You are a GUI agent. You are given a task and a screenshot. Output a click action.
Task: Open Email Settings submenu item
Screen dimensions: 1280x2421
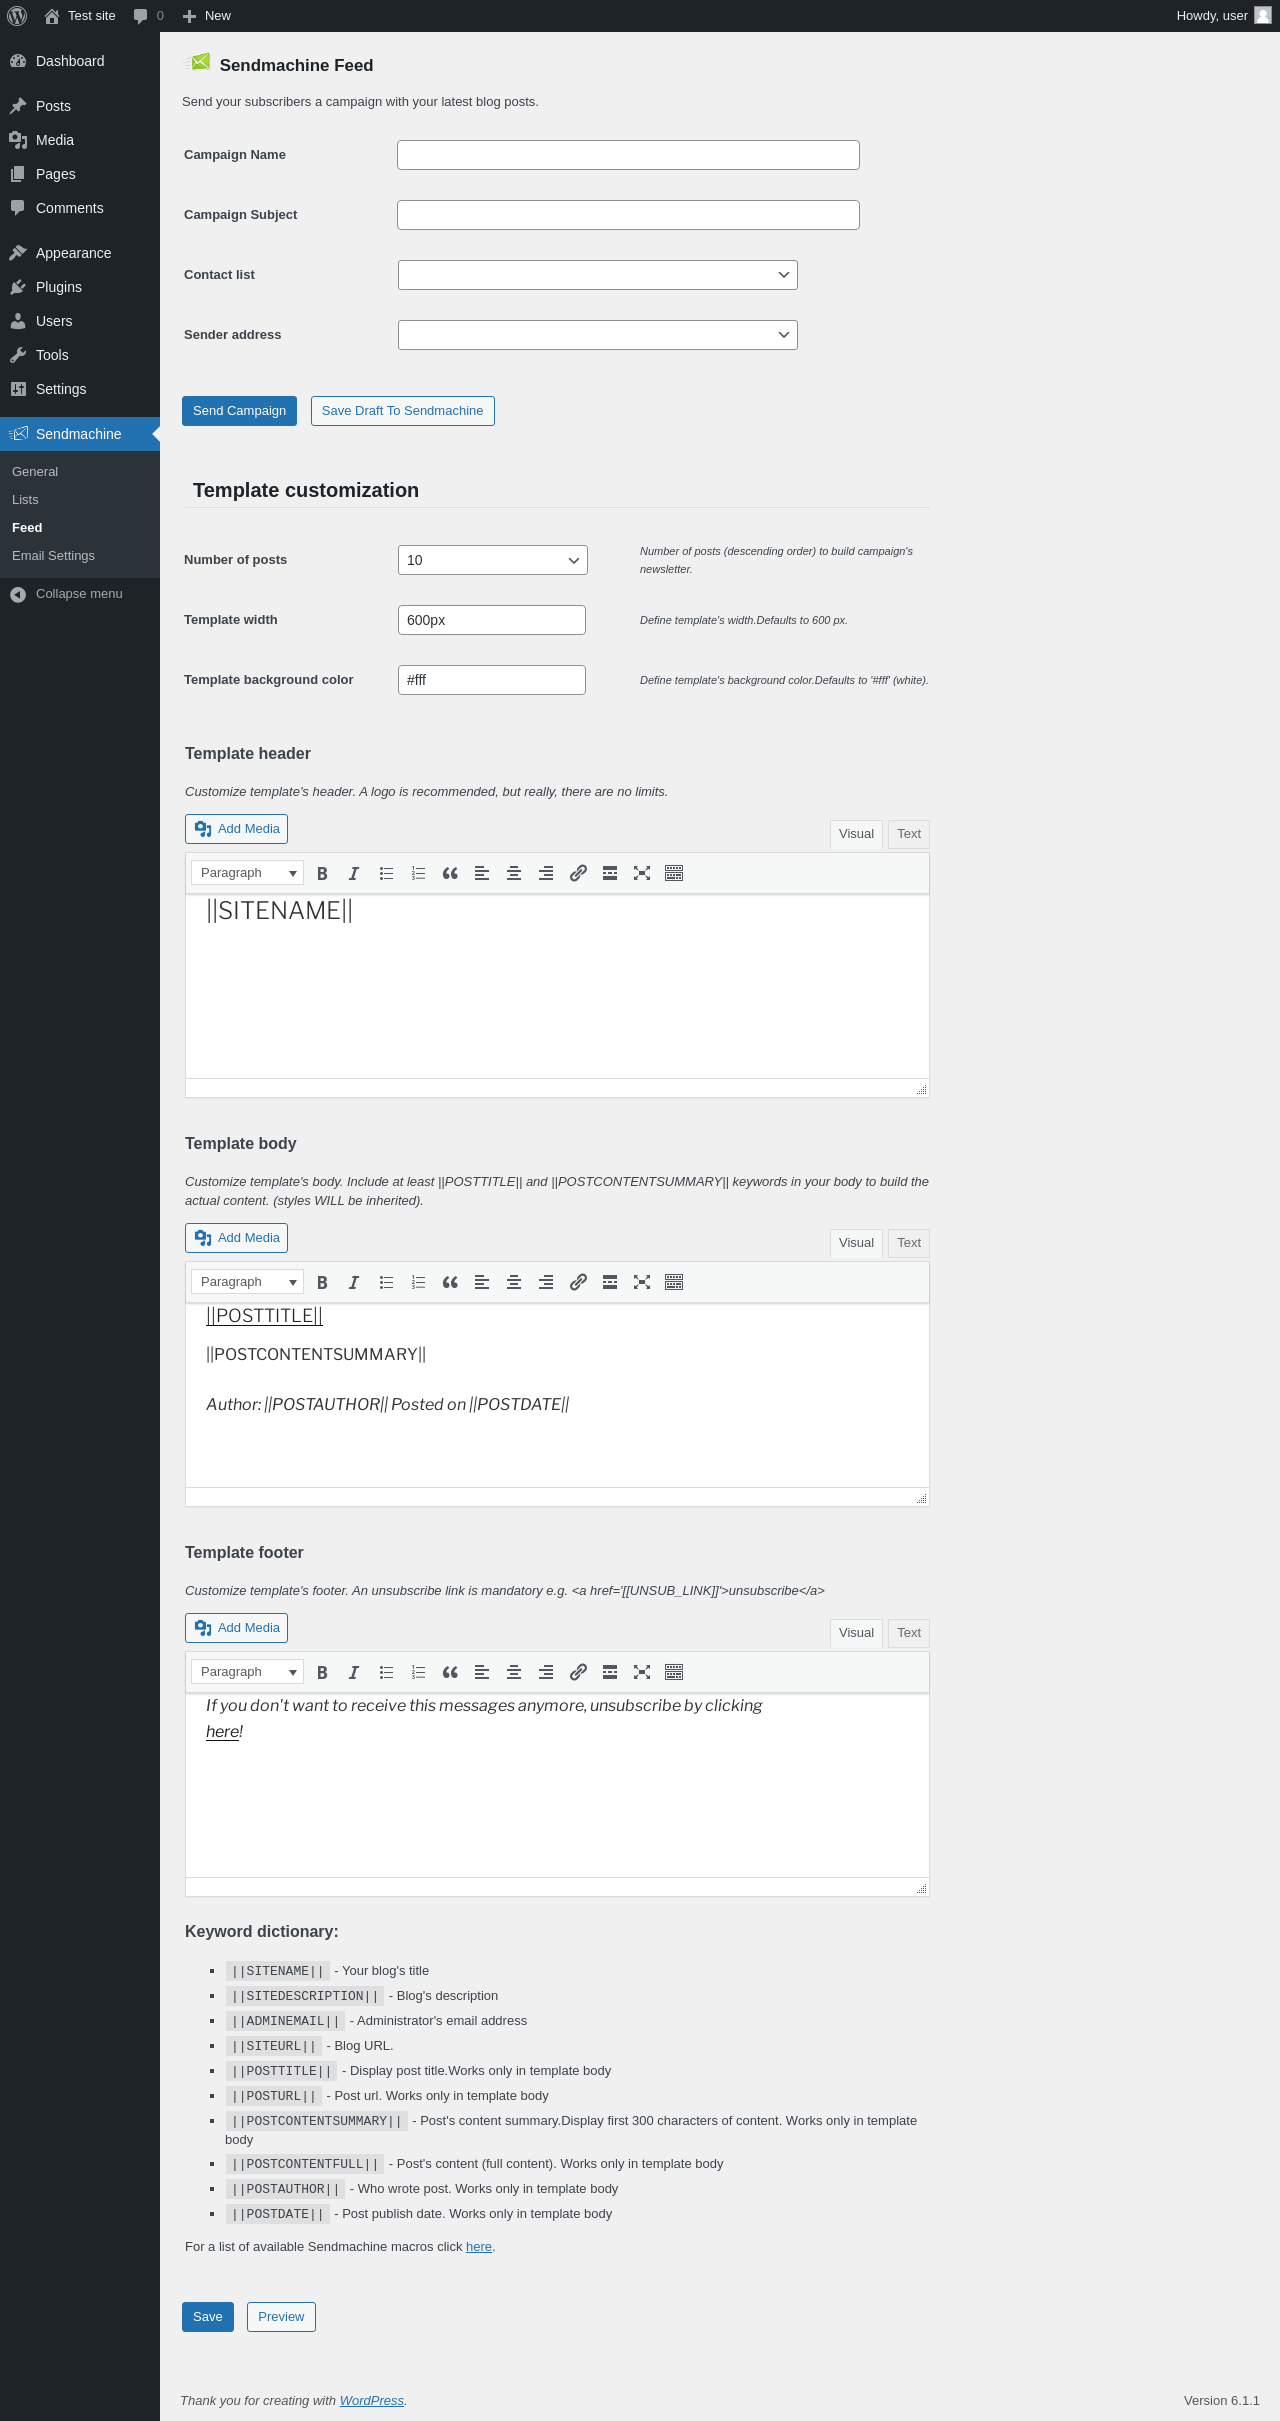coord(53,556)
